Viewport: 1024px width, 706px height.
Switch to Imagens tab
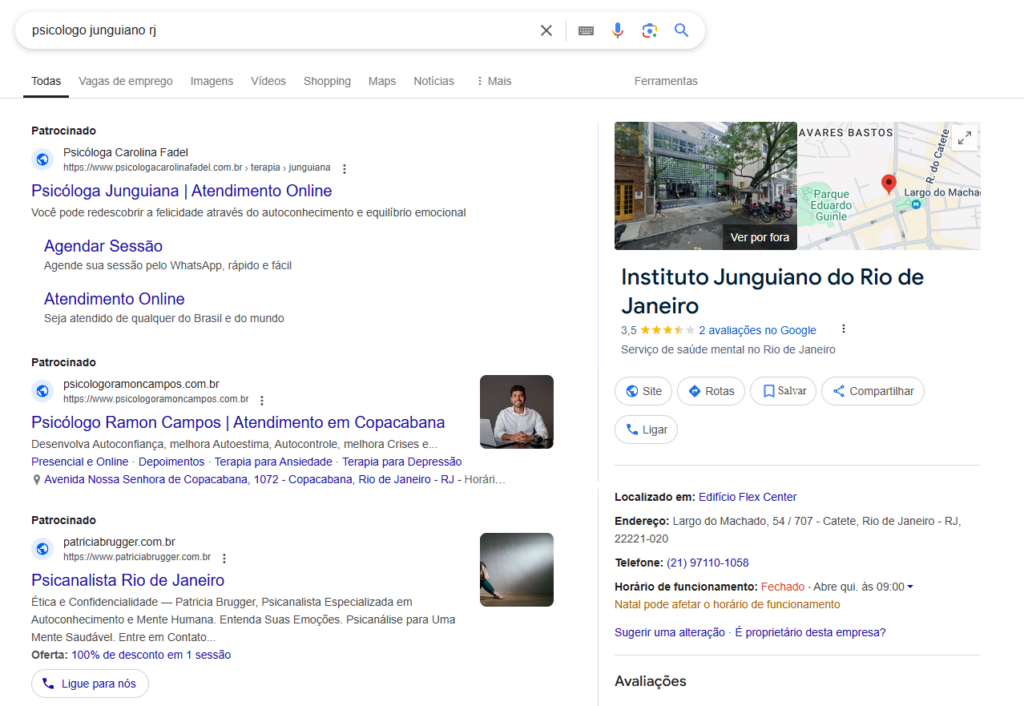click(212, 81)
